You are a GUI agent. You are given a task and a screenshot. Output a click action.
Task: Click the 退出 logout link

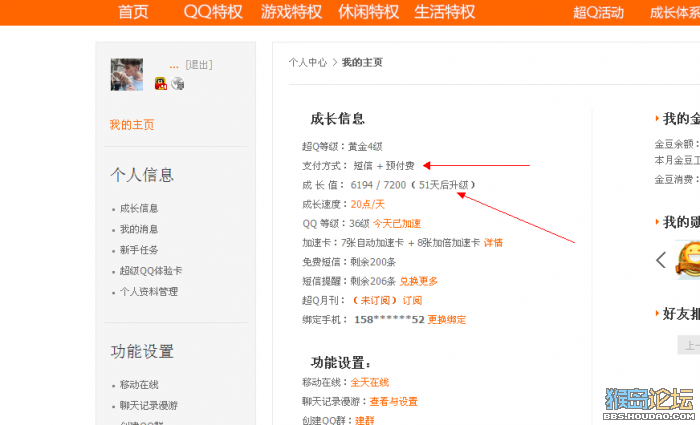(199, 65)
